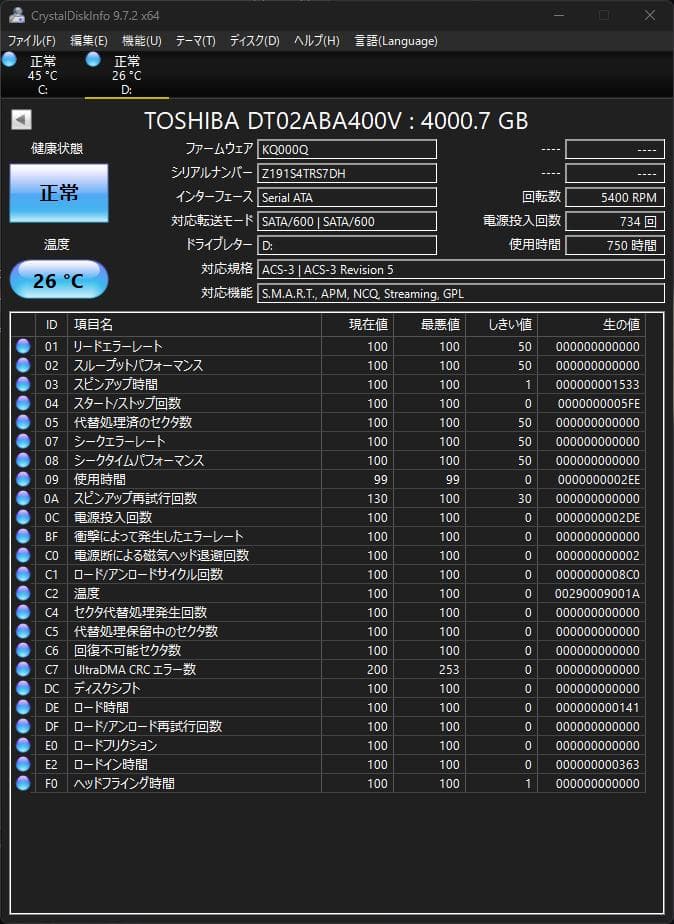Click the しきい値 column header
The width and height of the screenshot is (674, 924).
point(501,325)
